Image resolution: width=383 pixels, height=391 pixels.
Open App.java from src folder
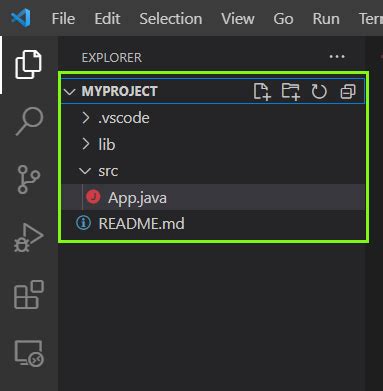[x=213, y=197]
